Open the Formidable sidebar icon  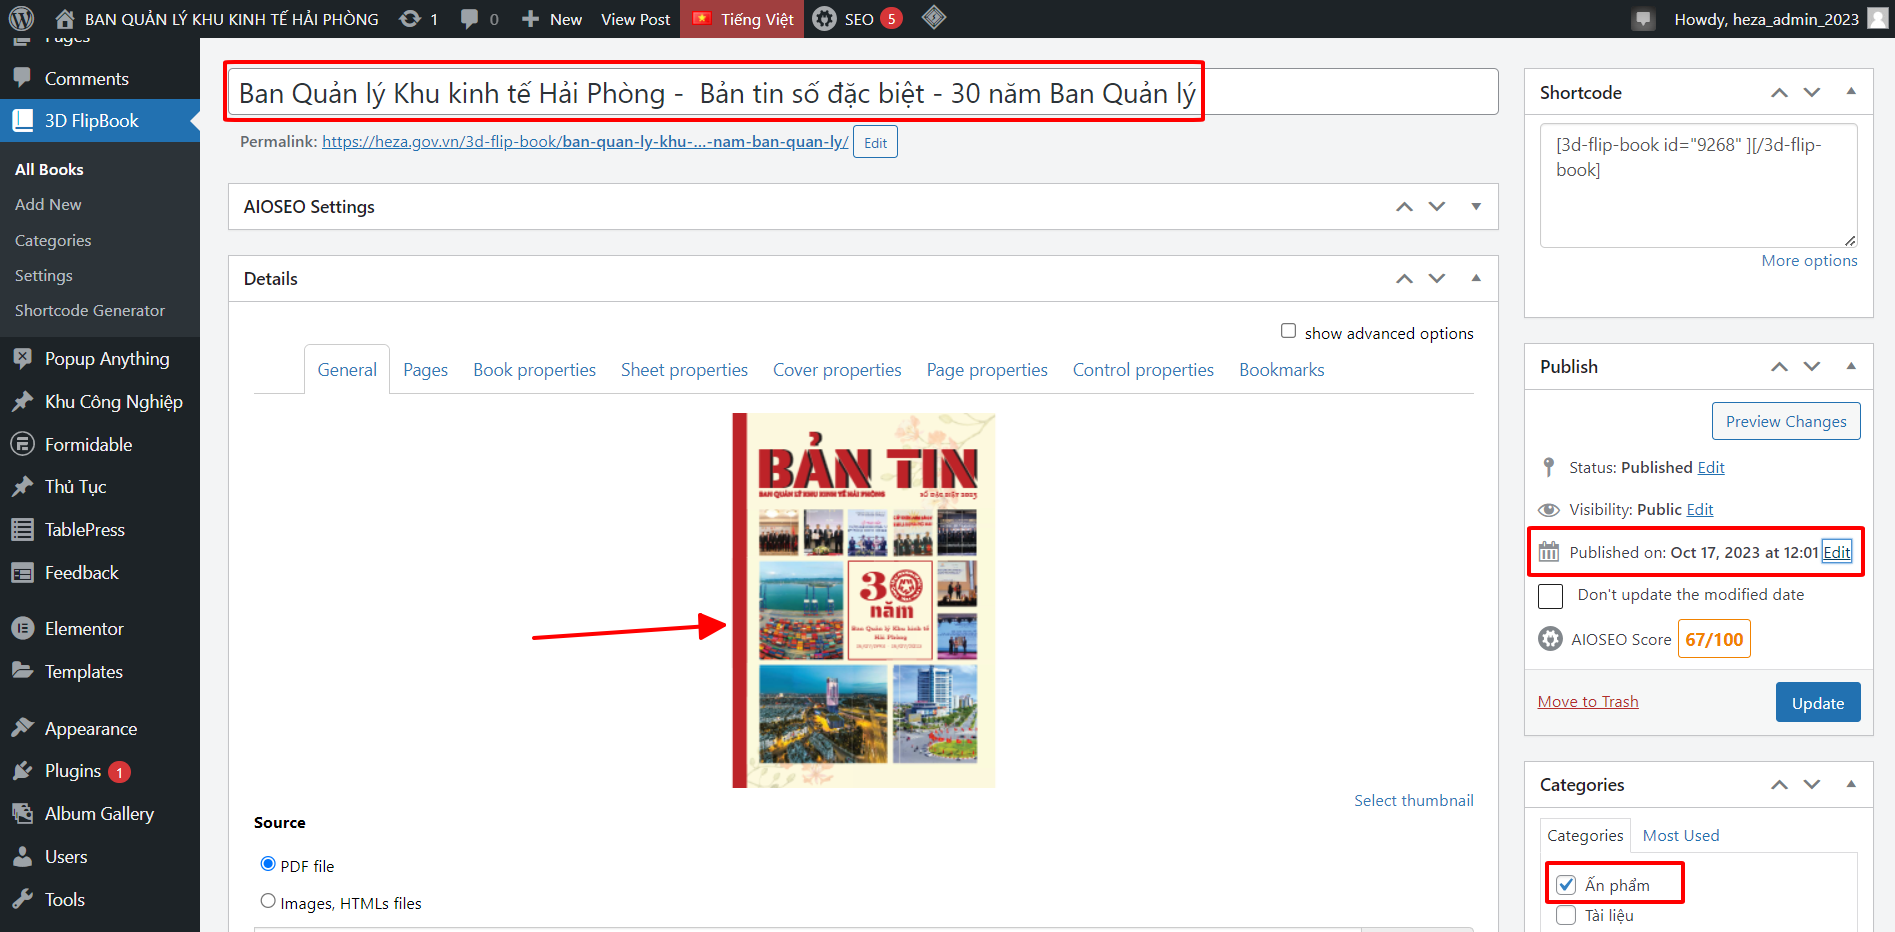point(22,445)
